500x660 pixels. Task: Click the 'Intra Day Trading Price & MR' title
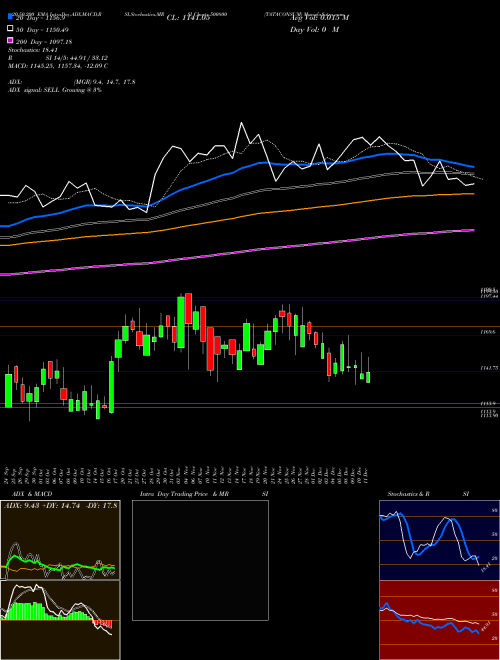coord(184,494)
